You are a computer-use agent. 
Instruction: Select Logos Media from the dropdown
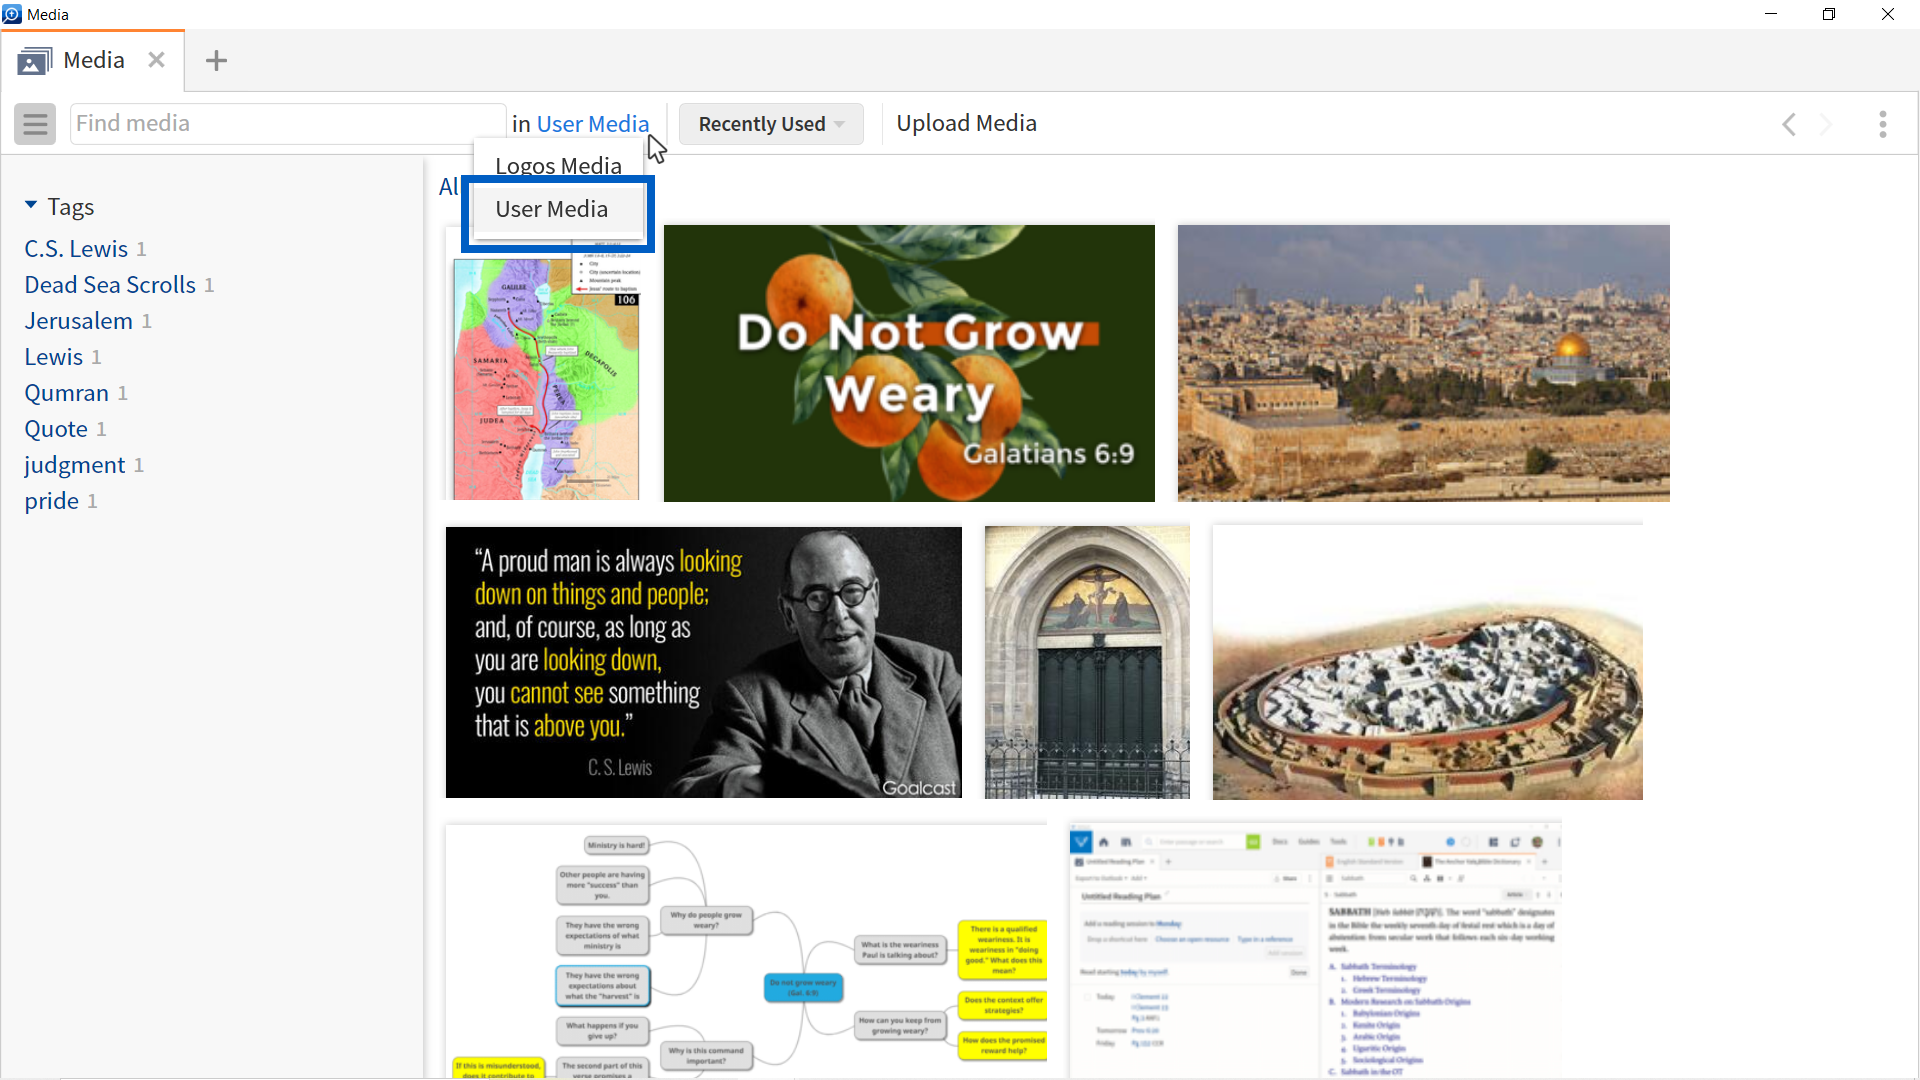pyautogui.click(x=558, y=166)
